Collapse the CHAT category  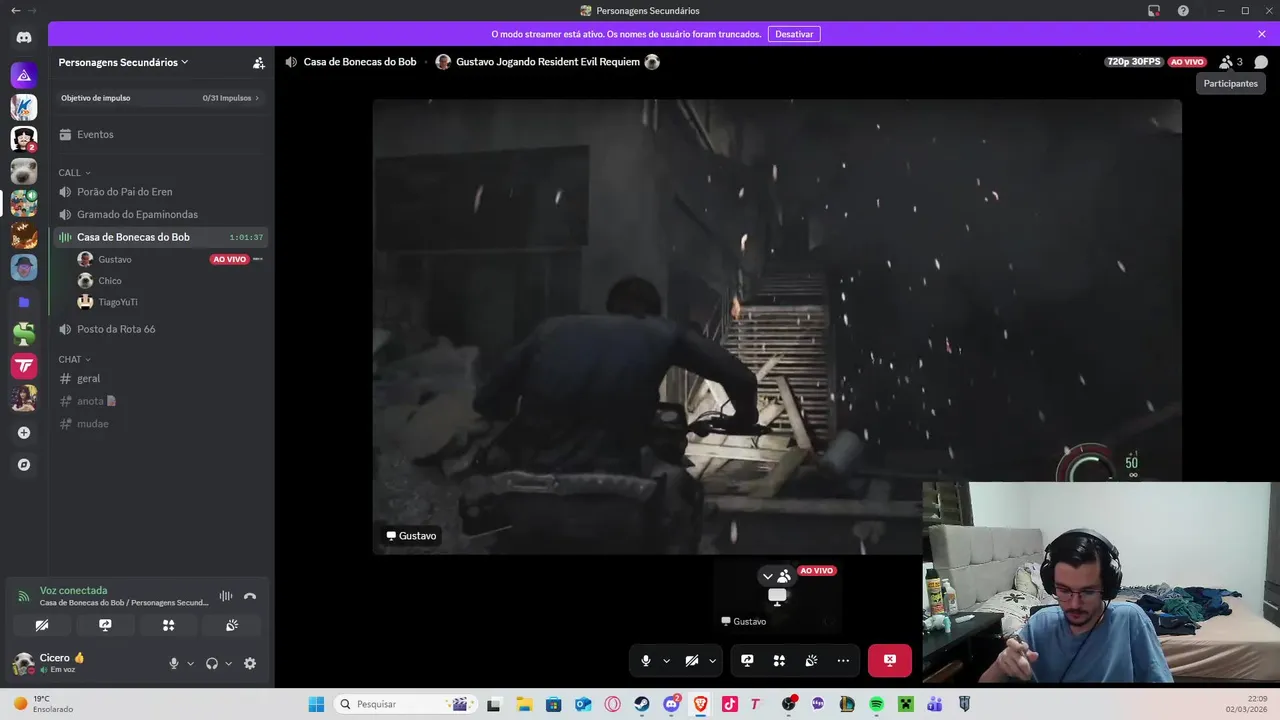(x=74, y=359)
